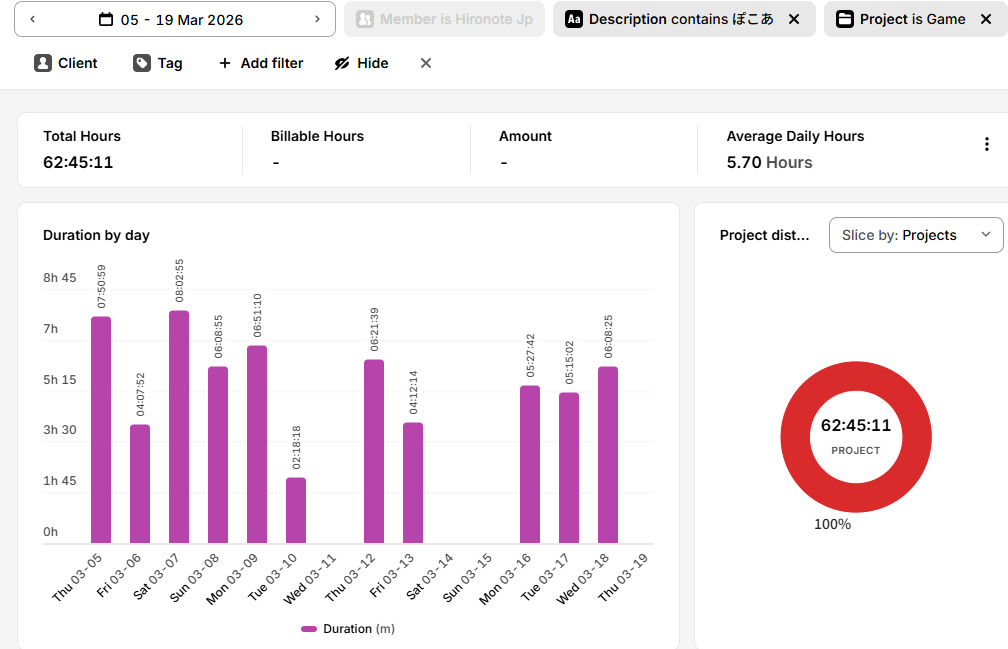Click the Add filter button

pos(261,63)
